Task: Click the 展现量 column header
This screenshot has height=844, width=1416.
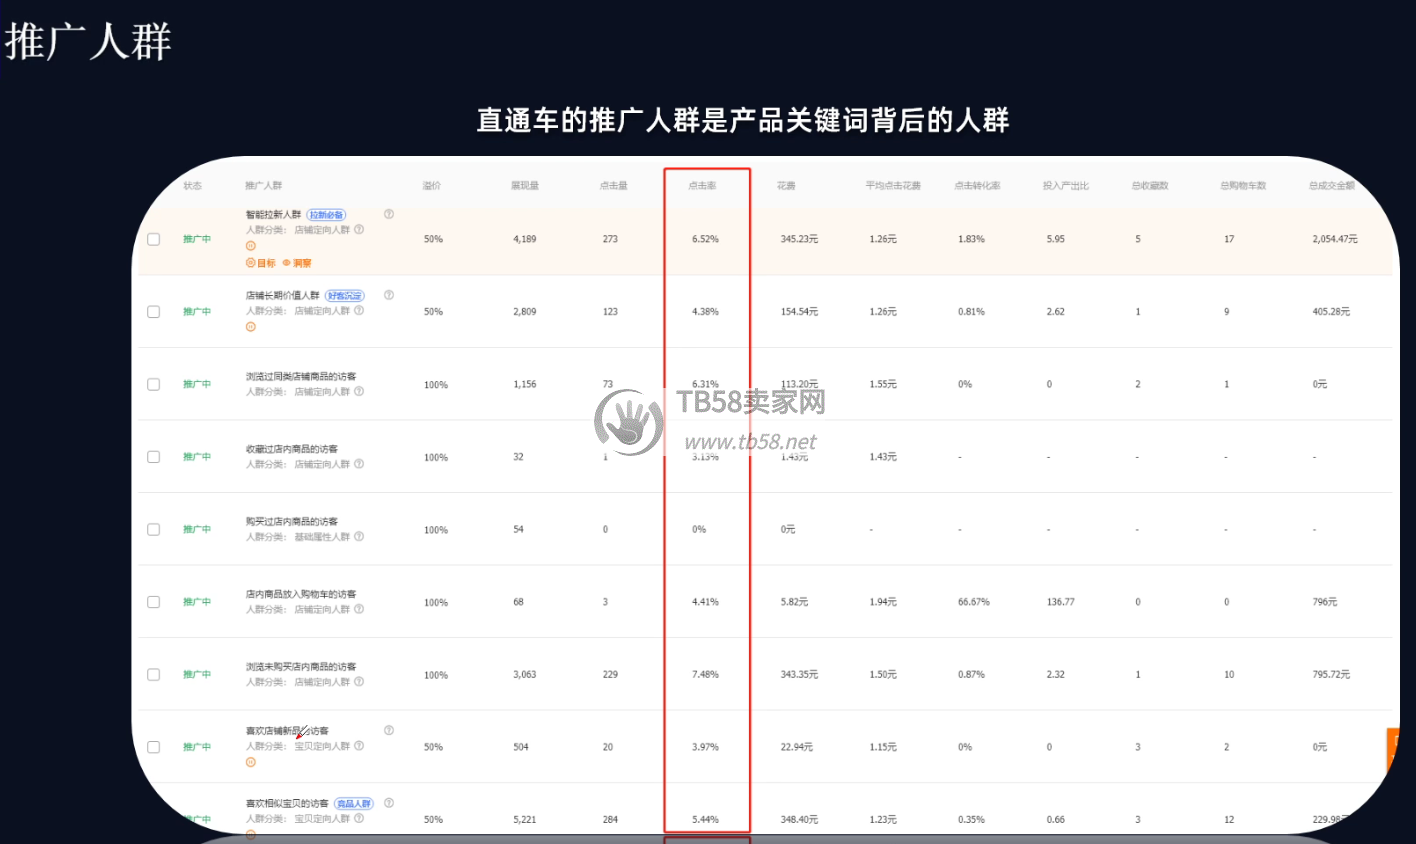Action: click(x=525, y=186)
